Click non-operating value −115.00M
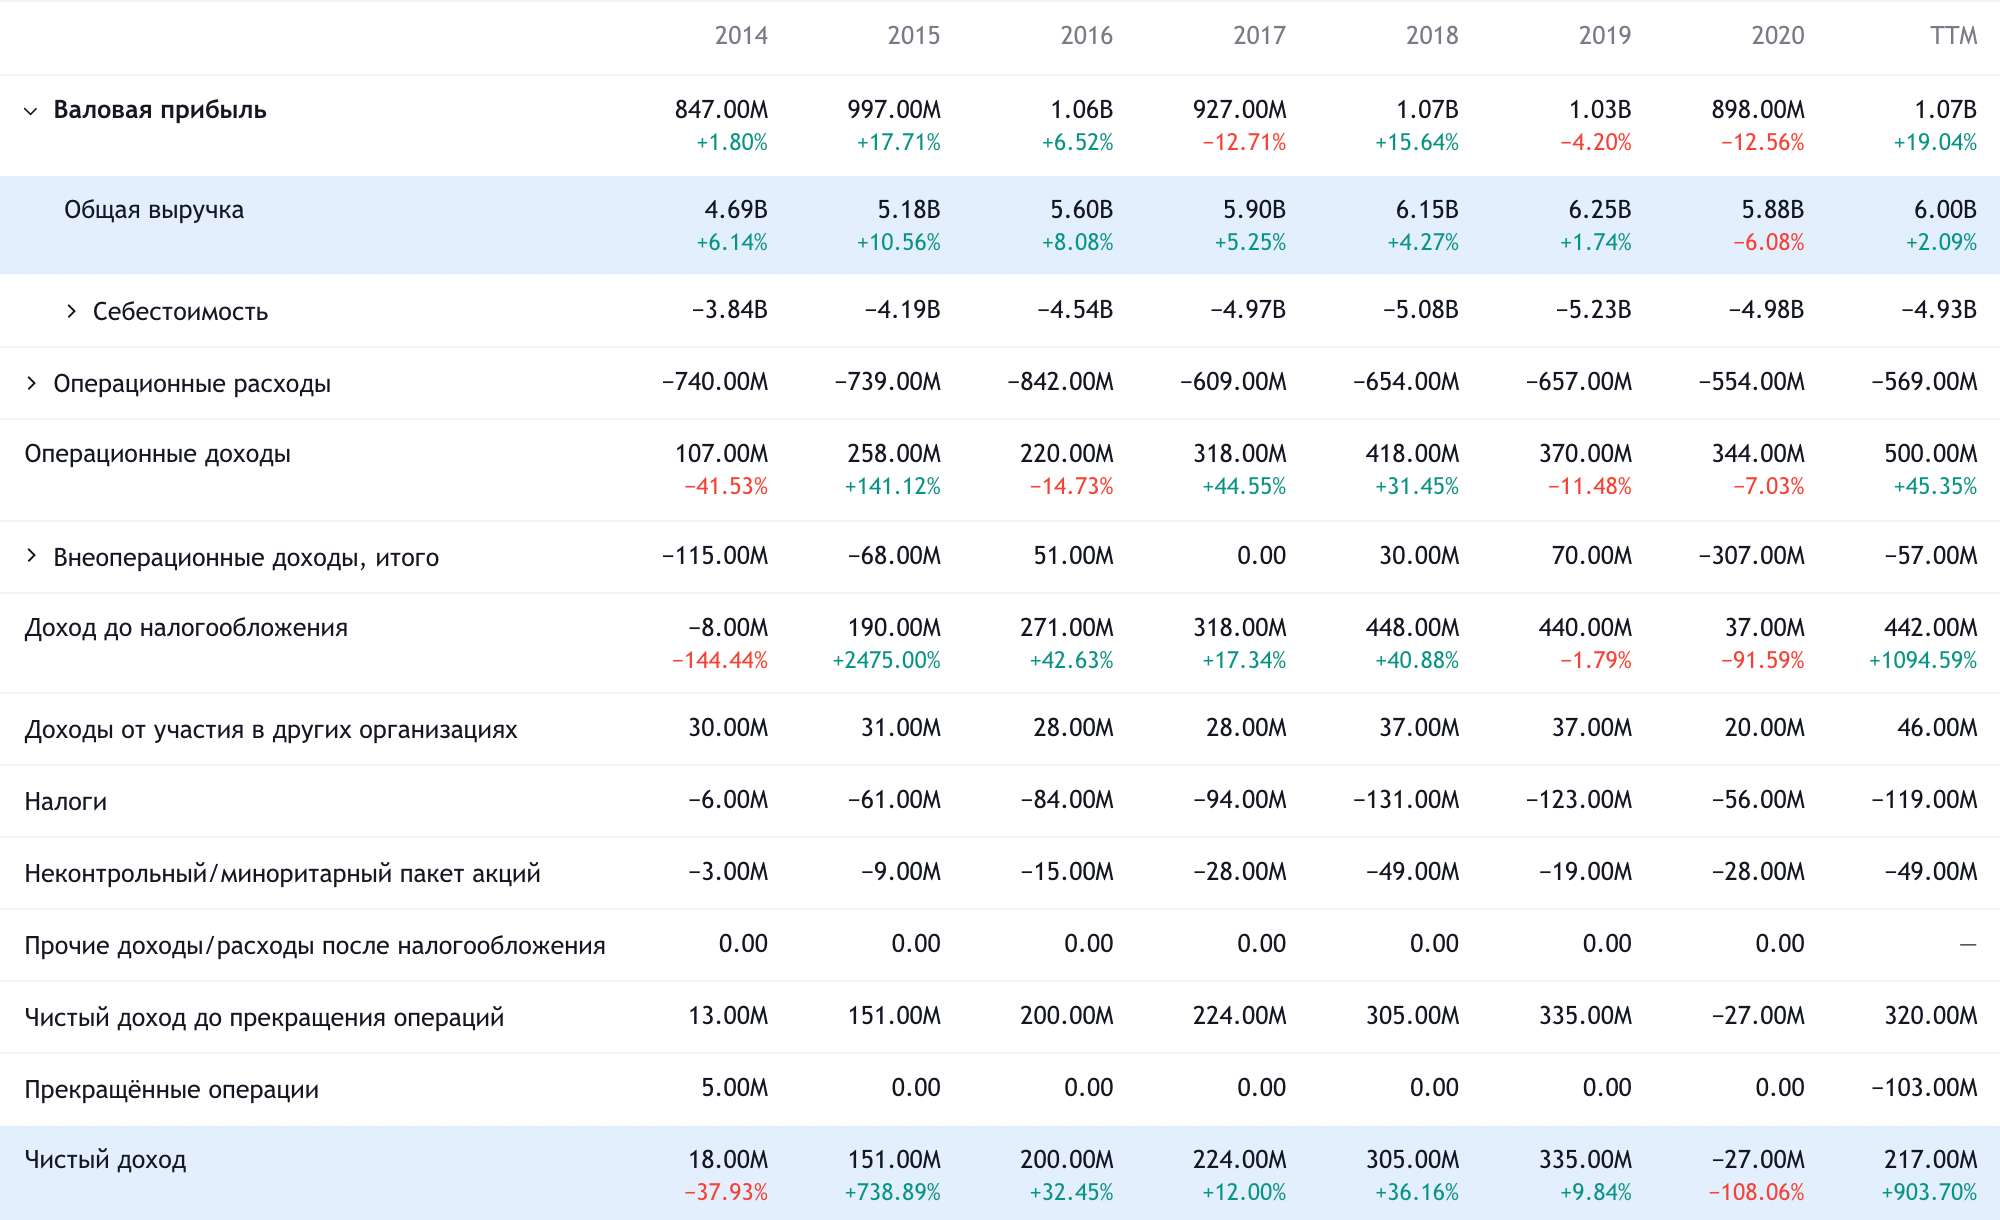Viewport: 2000px width, 1220px height. tap(715, 556)
